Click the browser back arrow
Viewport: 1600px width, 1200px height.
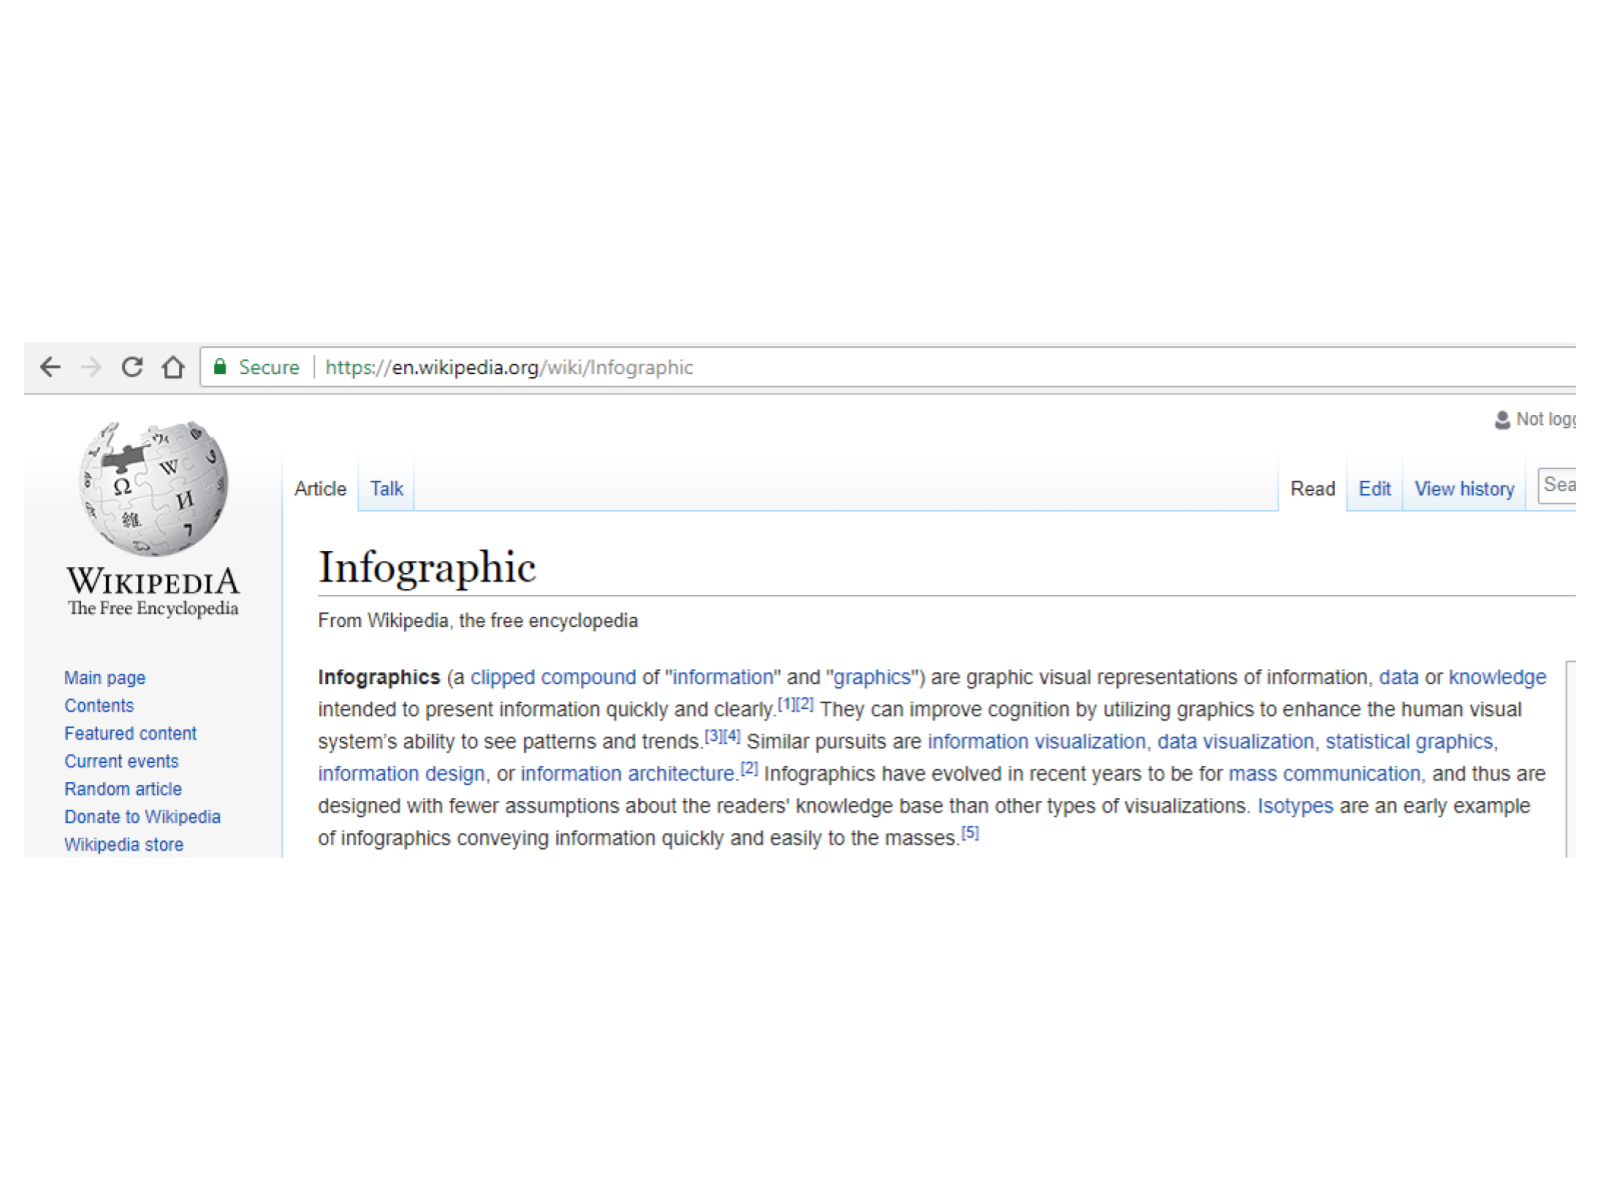tap(50, 367)
